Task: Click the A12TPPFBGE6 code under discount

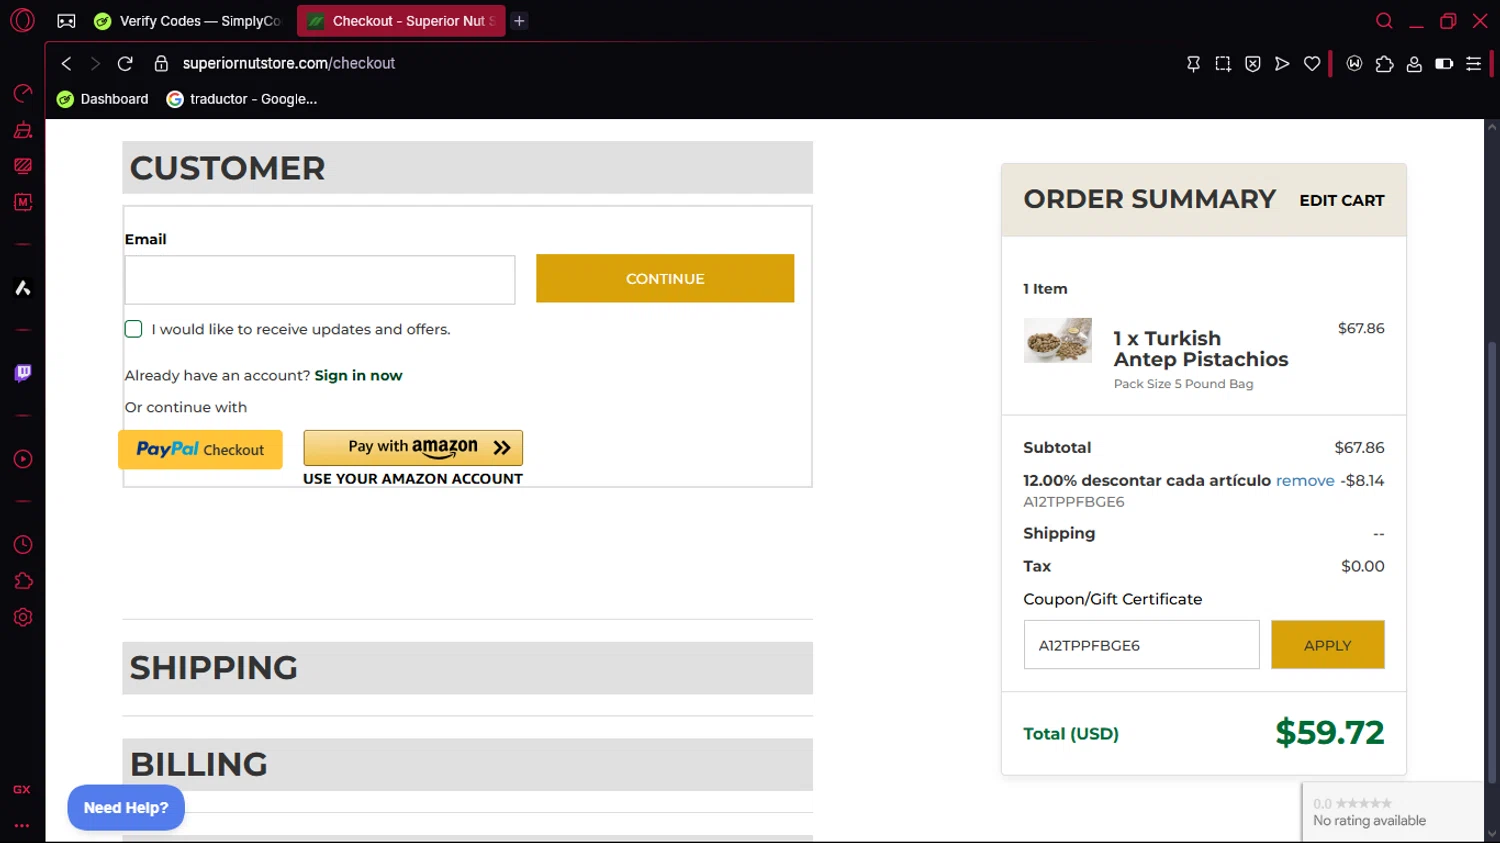Action: pos(1074,502)
